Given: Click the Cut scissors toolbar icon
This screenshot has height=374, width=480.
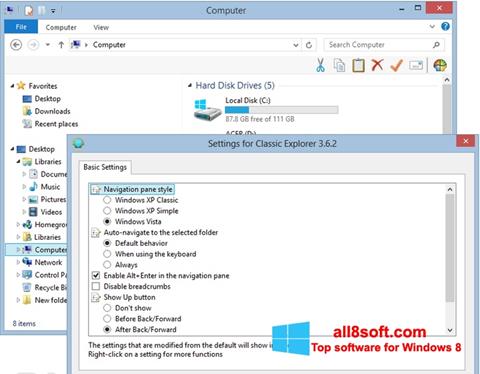Looking at the screenshot, I should point(320,65).
